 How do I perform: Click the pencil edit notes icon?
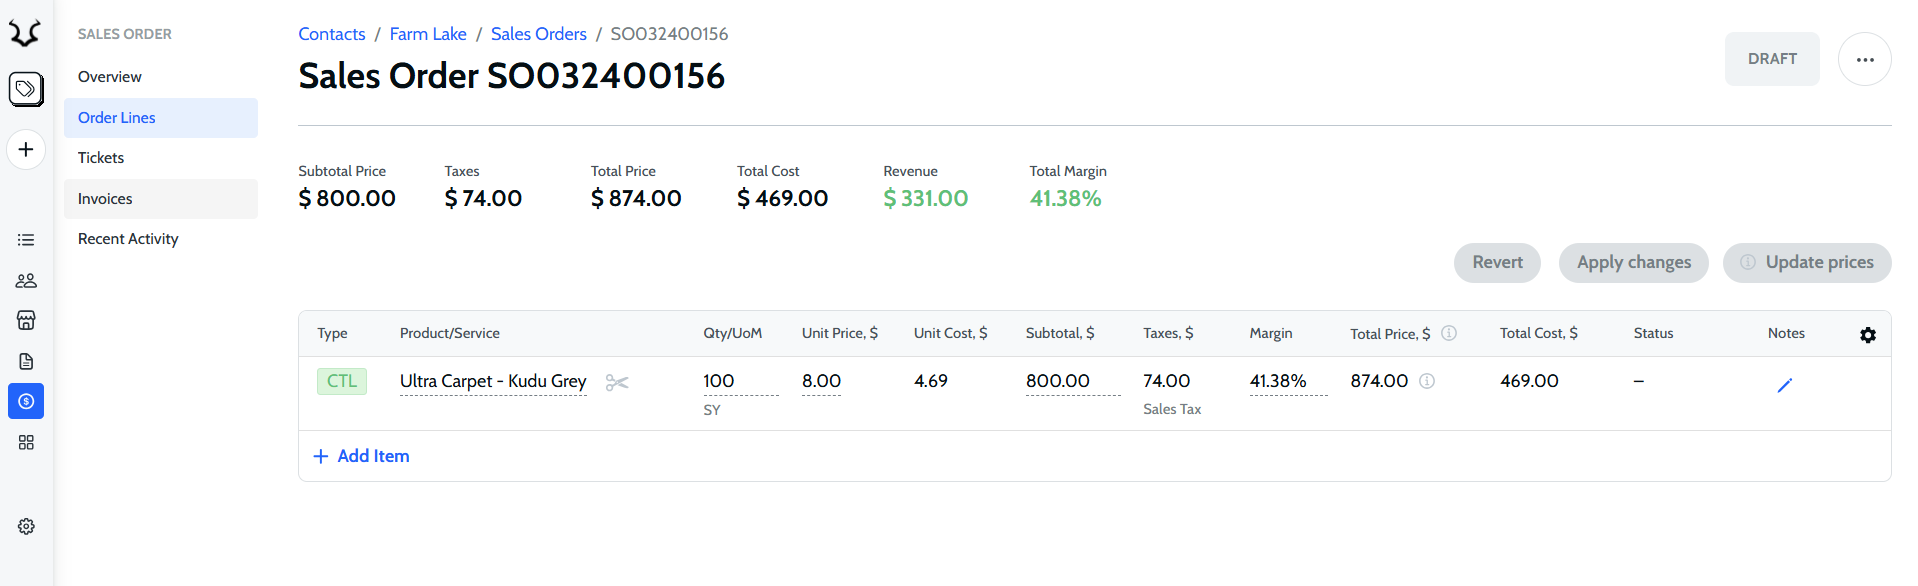tap(1784, 385)
